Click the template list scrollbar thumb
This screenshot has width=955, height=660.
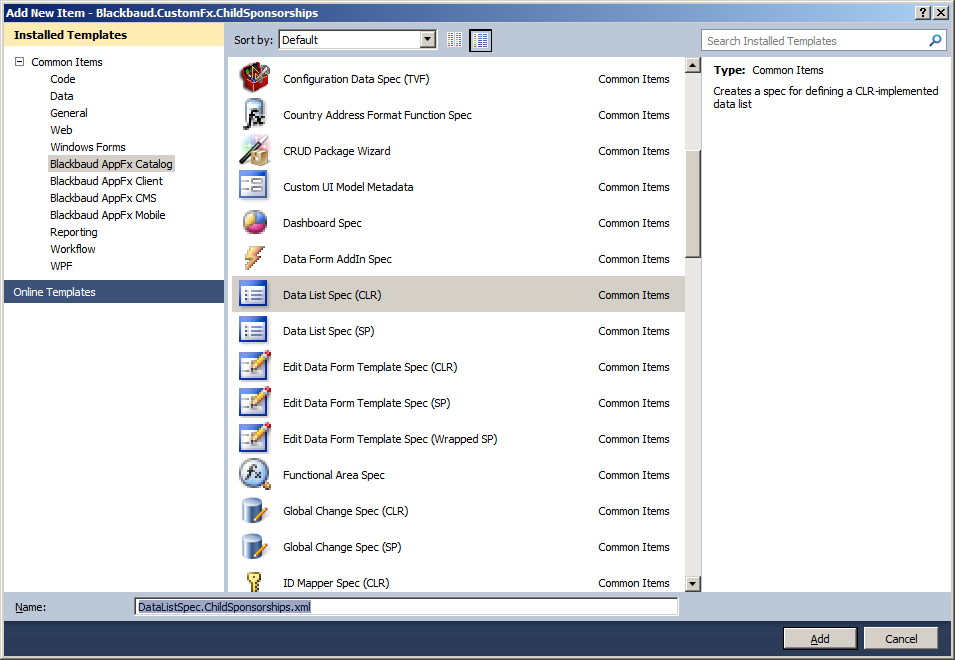click(x=692, y=204)
